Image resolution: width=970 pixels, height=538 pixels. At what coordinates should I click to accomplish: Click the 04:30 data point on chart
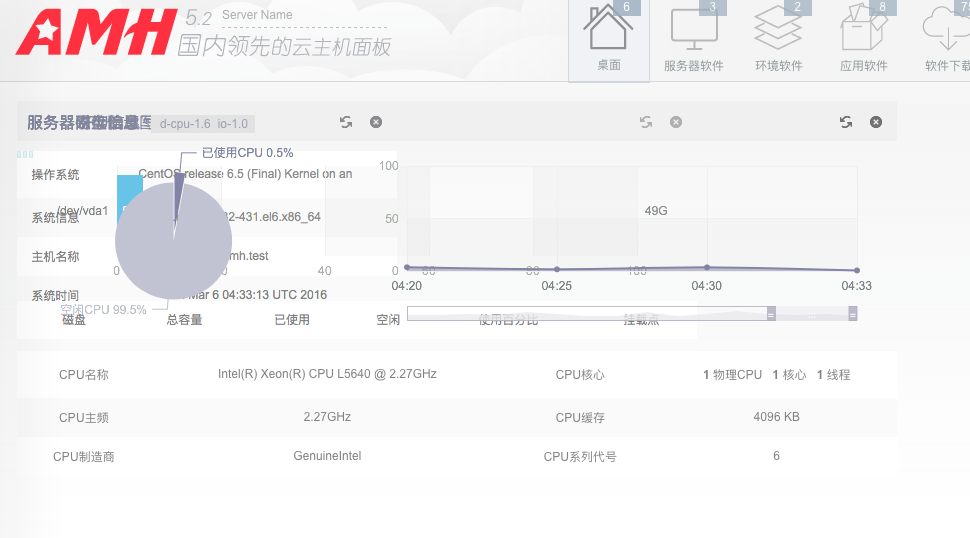coord(707,267)
